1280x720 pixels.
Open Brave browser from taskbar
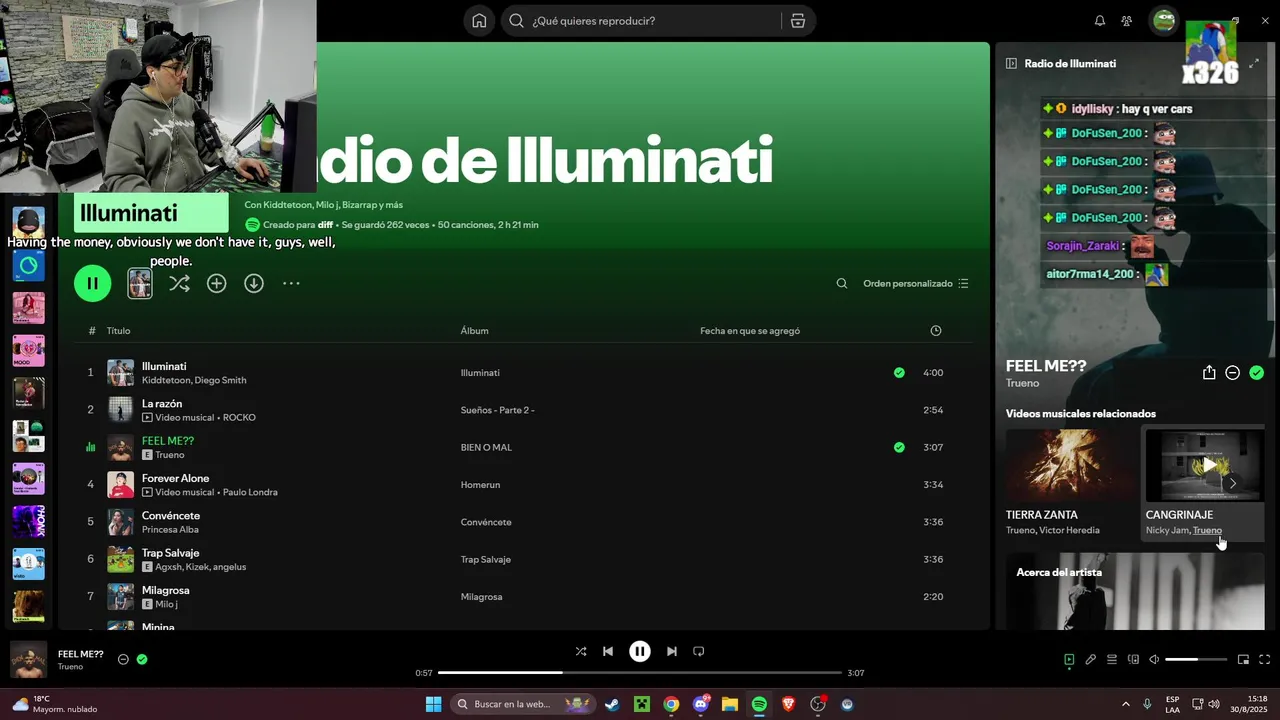[788, 705]
